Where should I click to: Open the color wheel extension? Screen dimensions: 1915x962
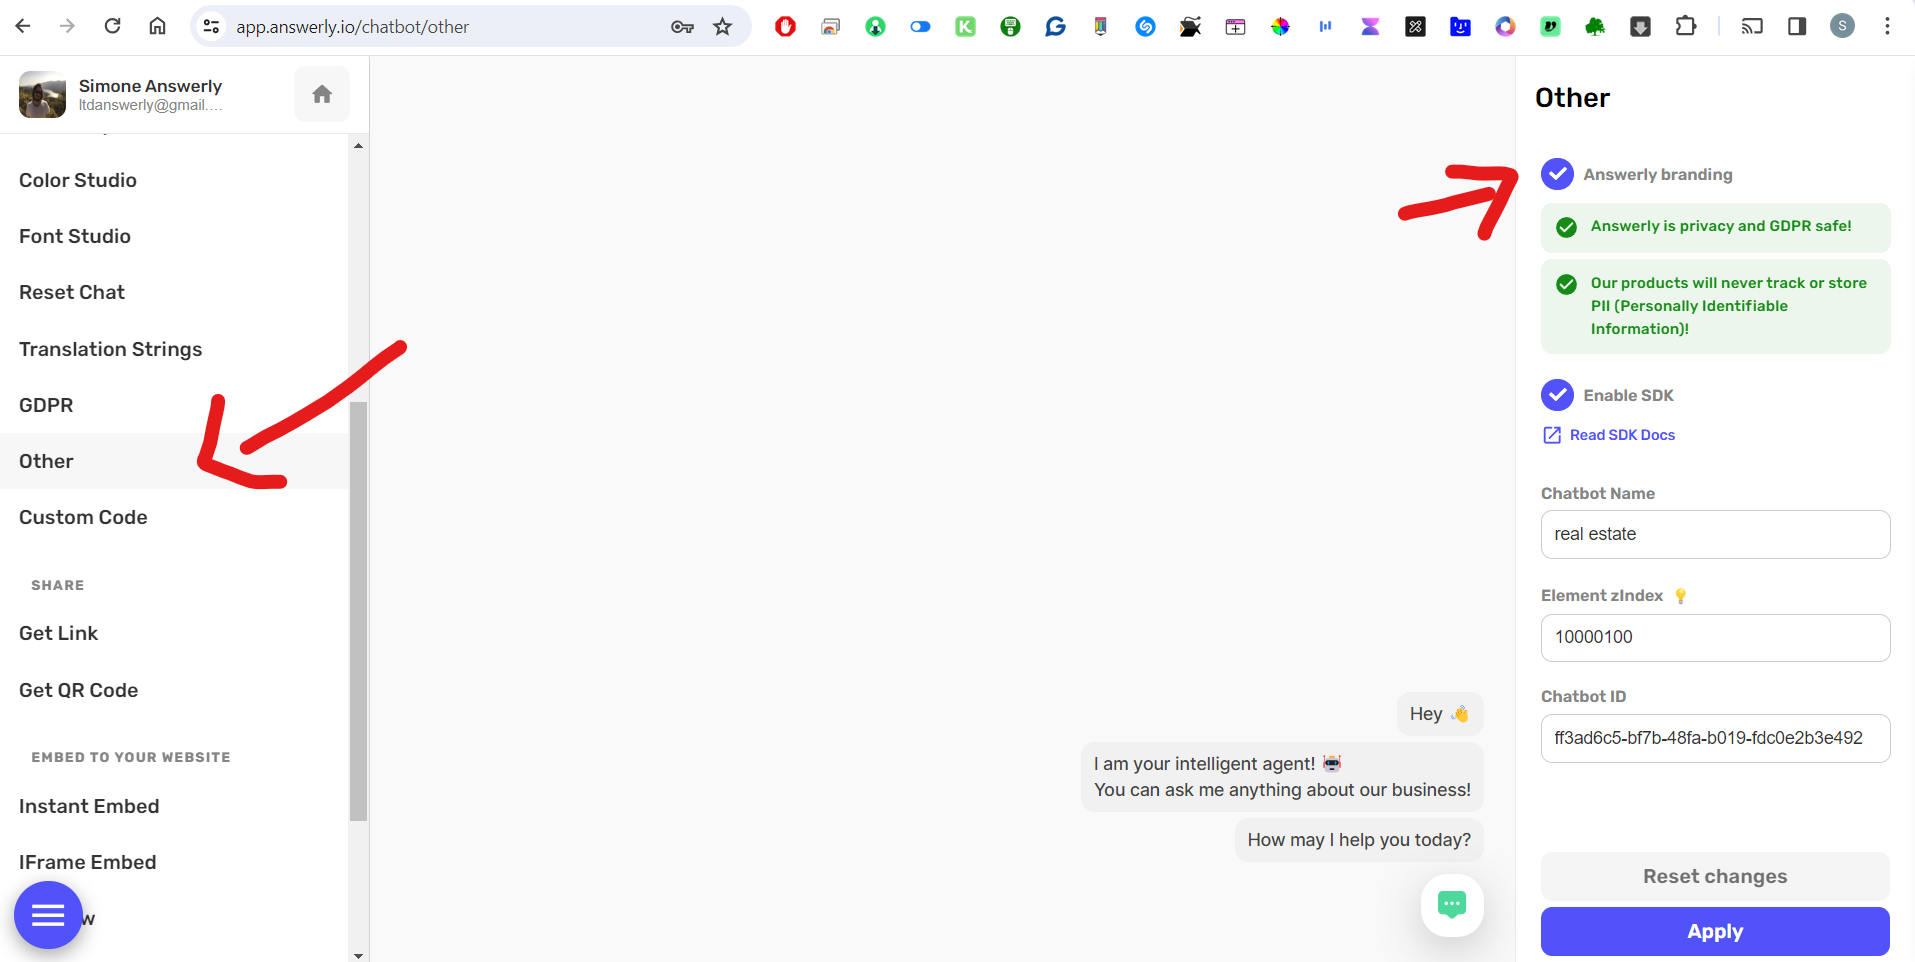1280,27
